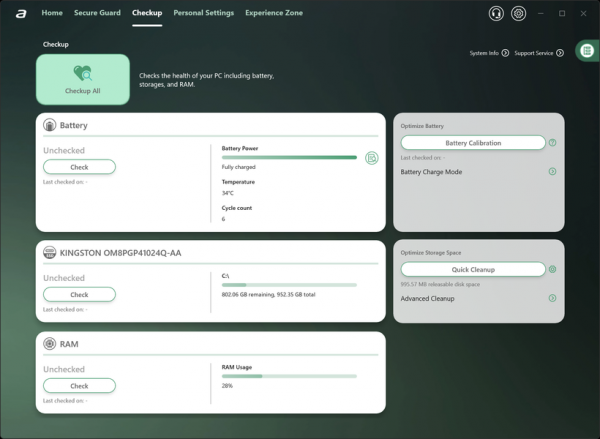Viewport: 600px width, 439px height.
Task: Click the Battery Check button
Action: (79, 167)
